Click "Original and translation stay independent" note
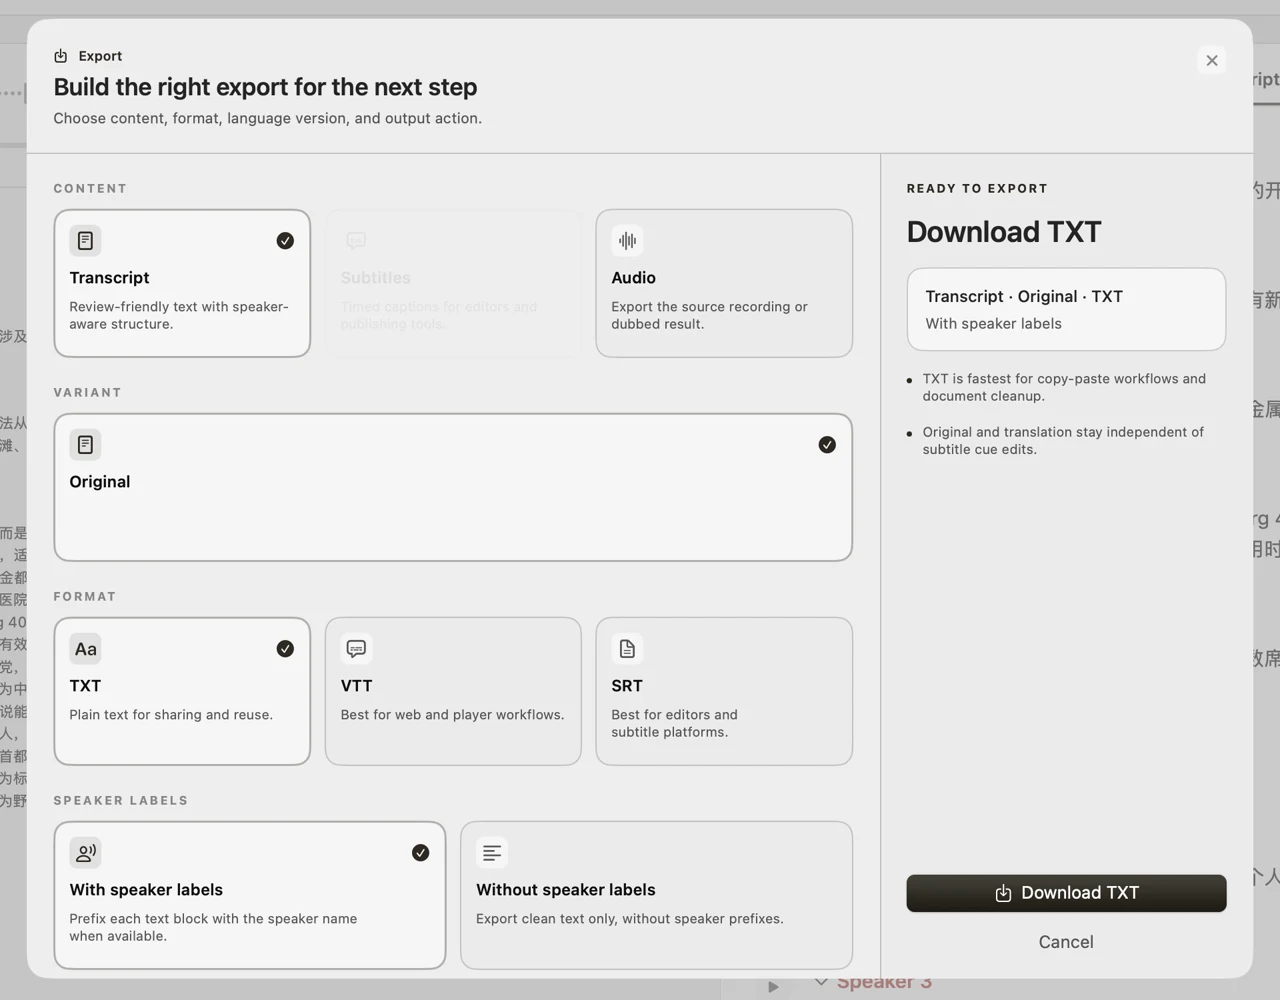 1063,440
